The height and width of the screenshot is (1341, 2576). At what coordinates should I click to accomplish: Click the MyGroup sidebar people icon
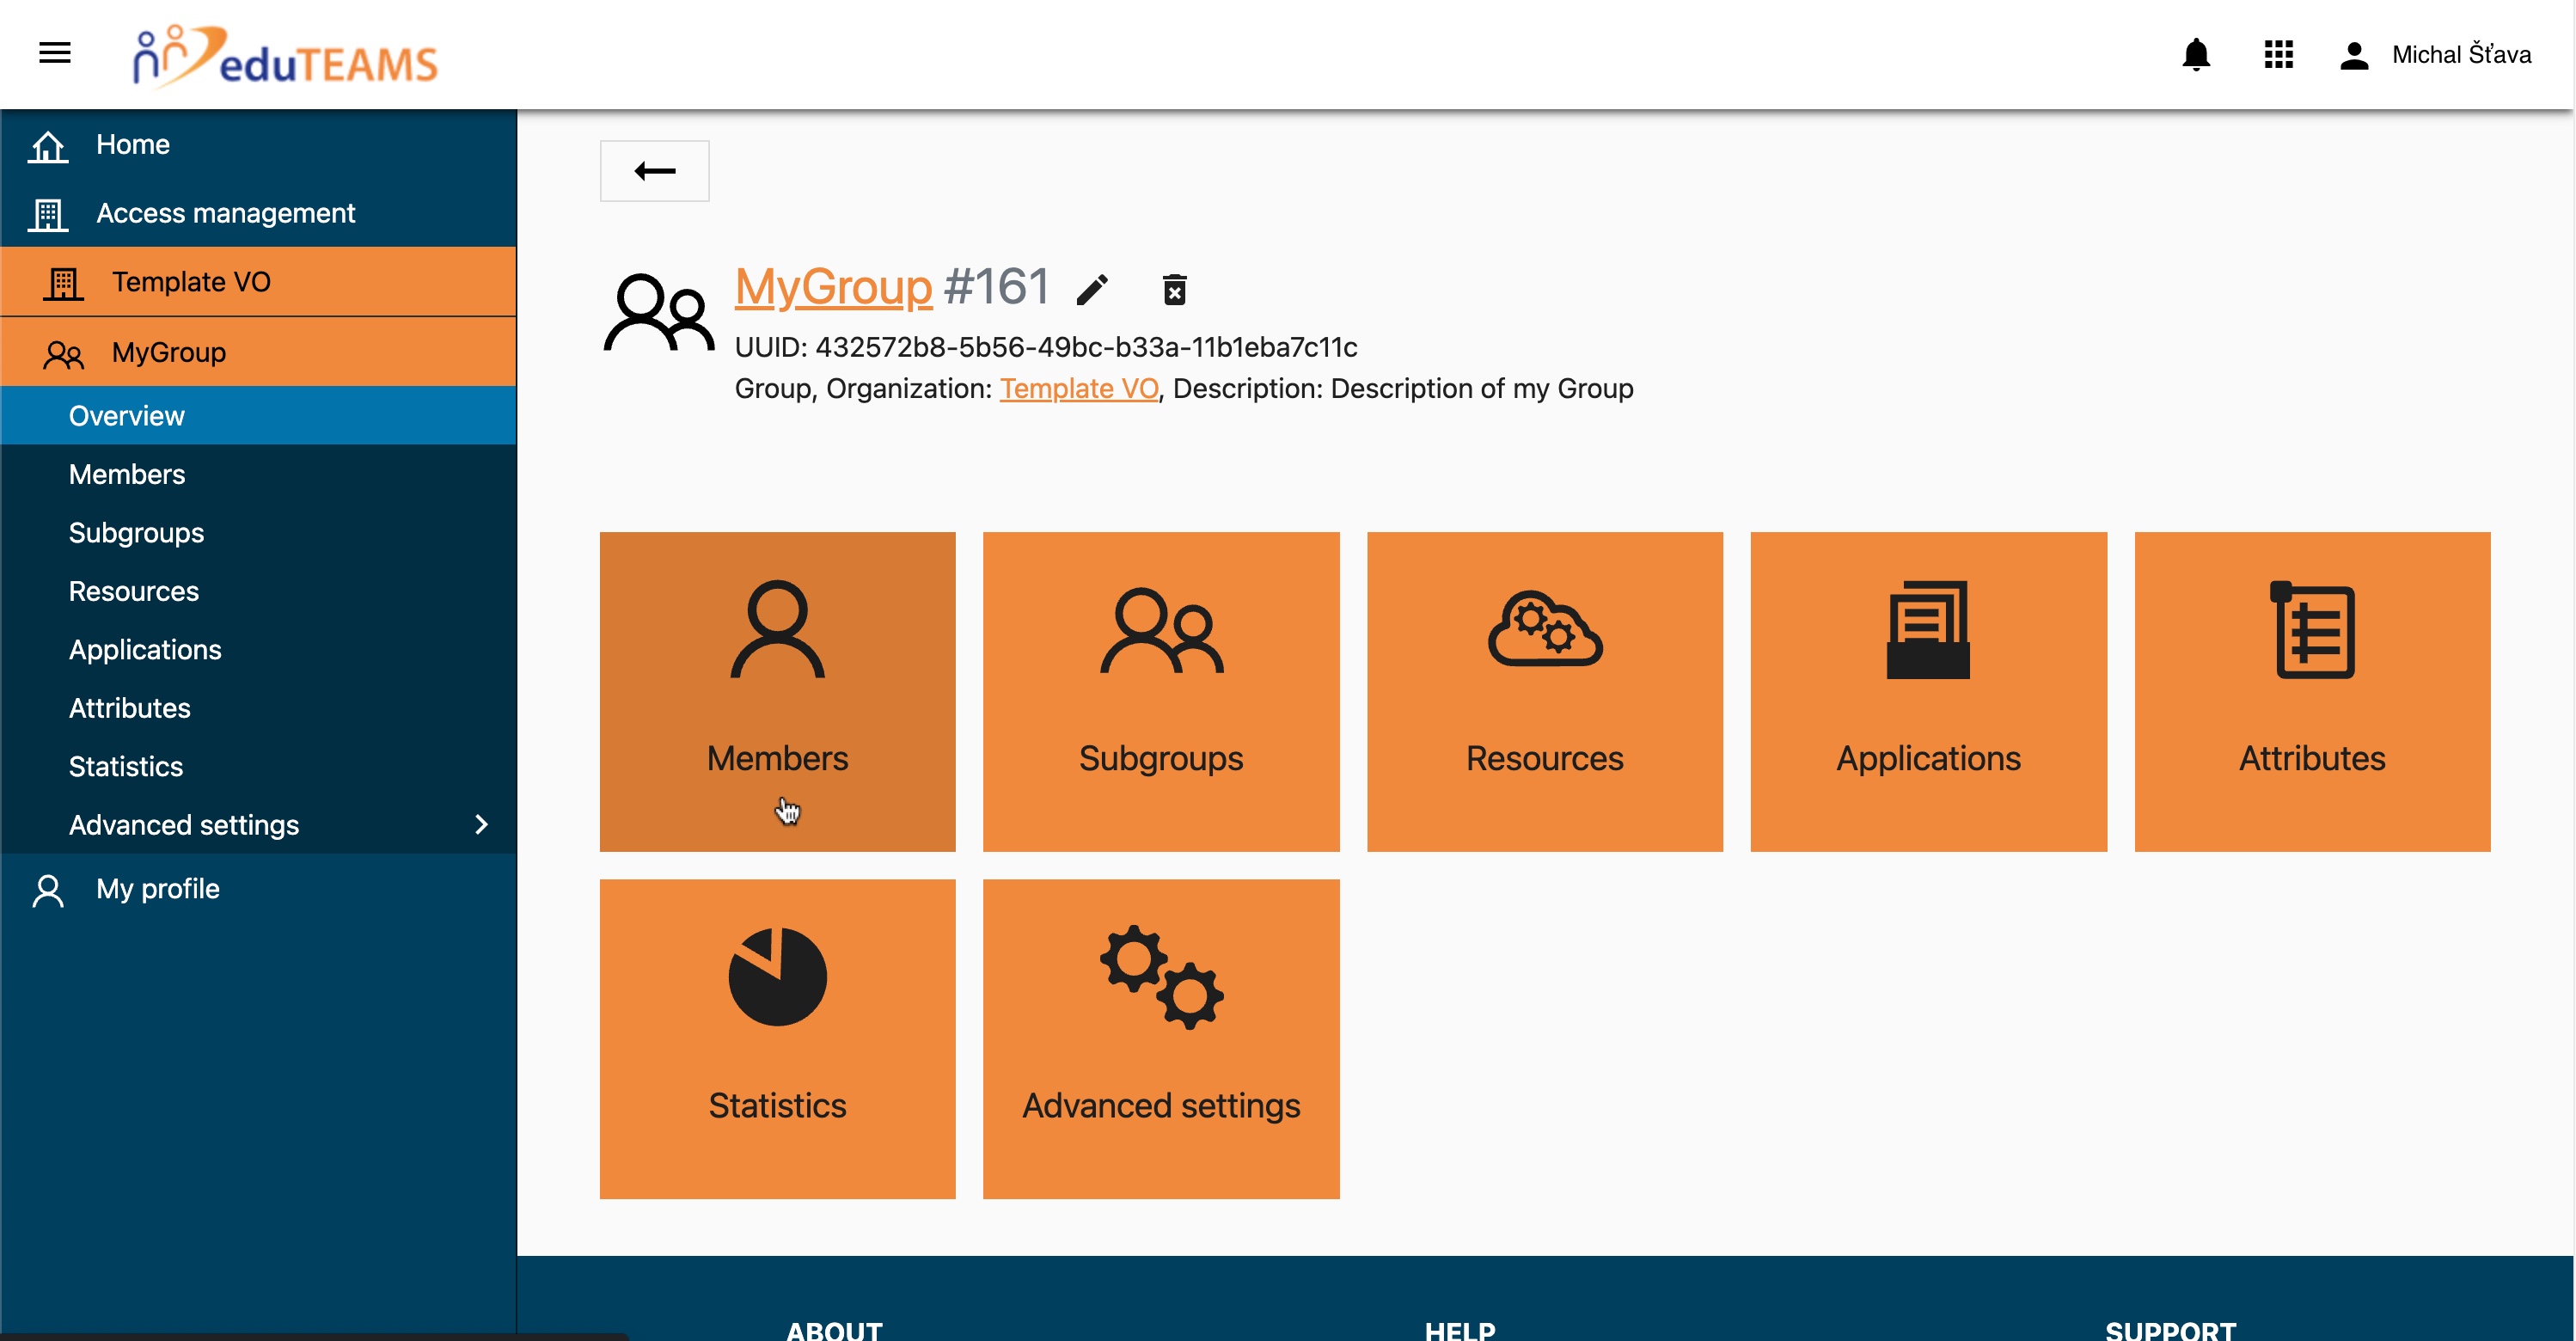point(63,354)
